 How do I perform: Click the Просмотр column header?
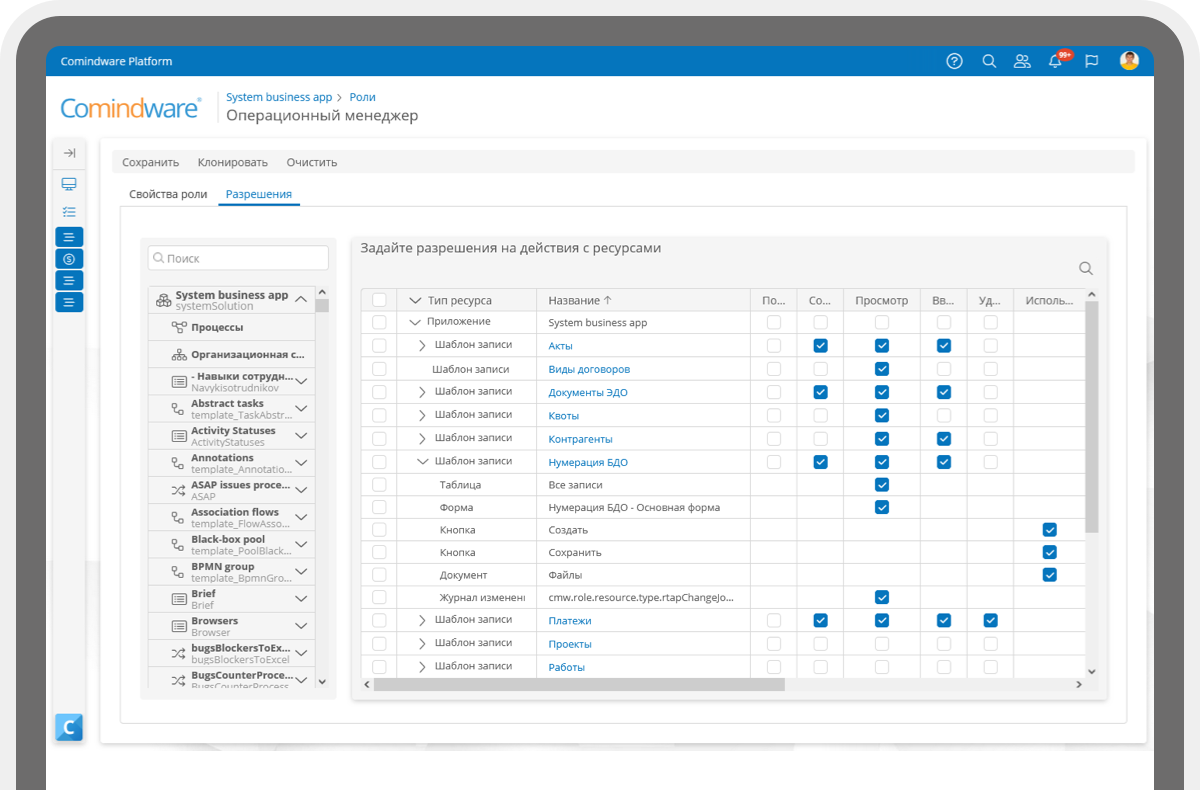(882, 300)
